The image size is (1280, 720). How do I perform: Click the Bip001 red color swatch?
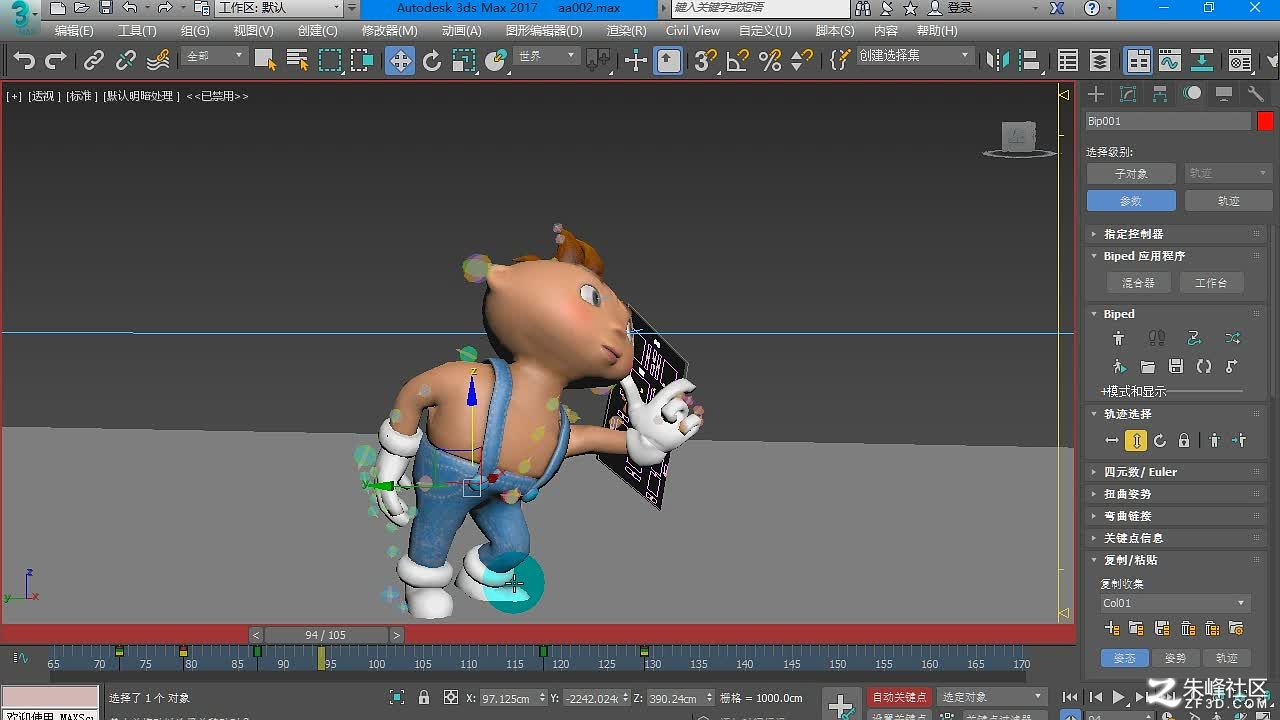click(1265, 121)
